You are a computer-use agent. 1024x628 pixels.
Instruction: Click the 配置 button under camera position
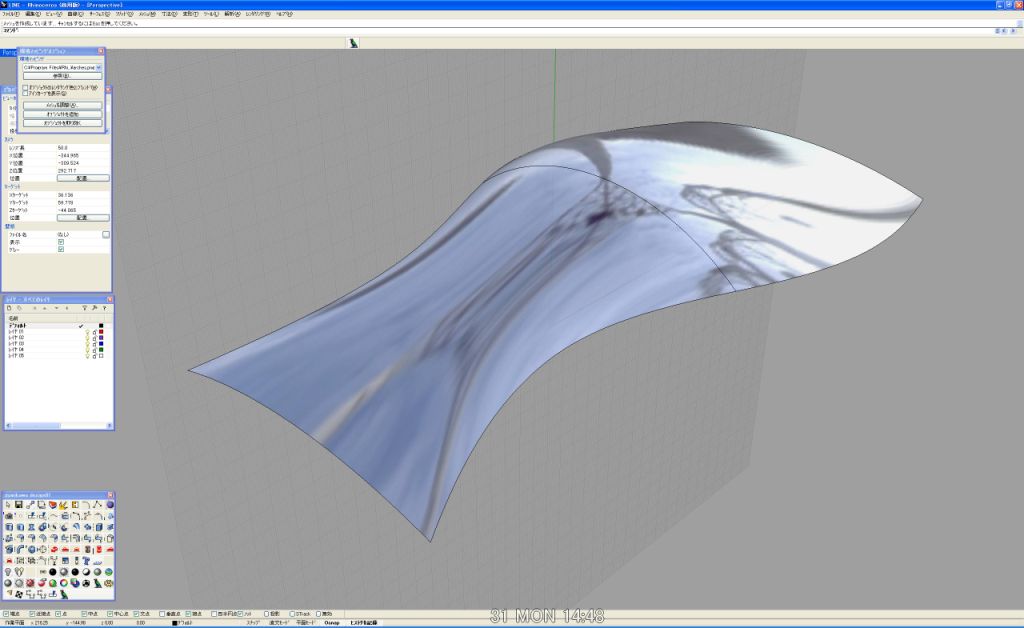pyautogui.click(x=83, y=177)
